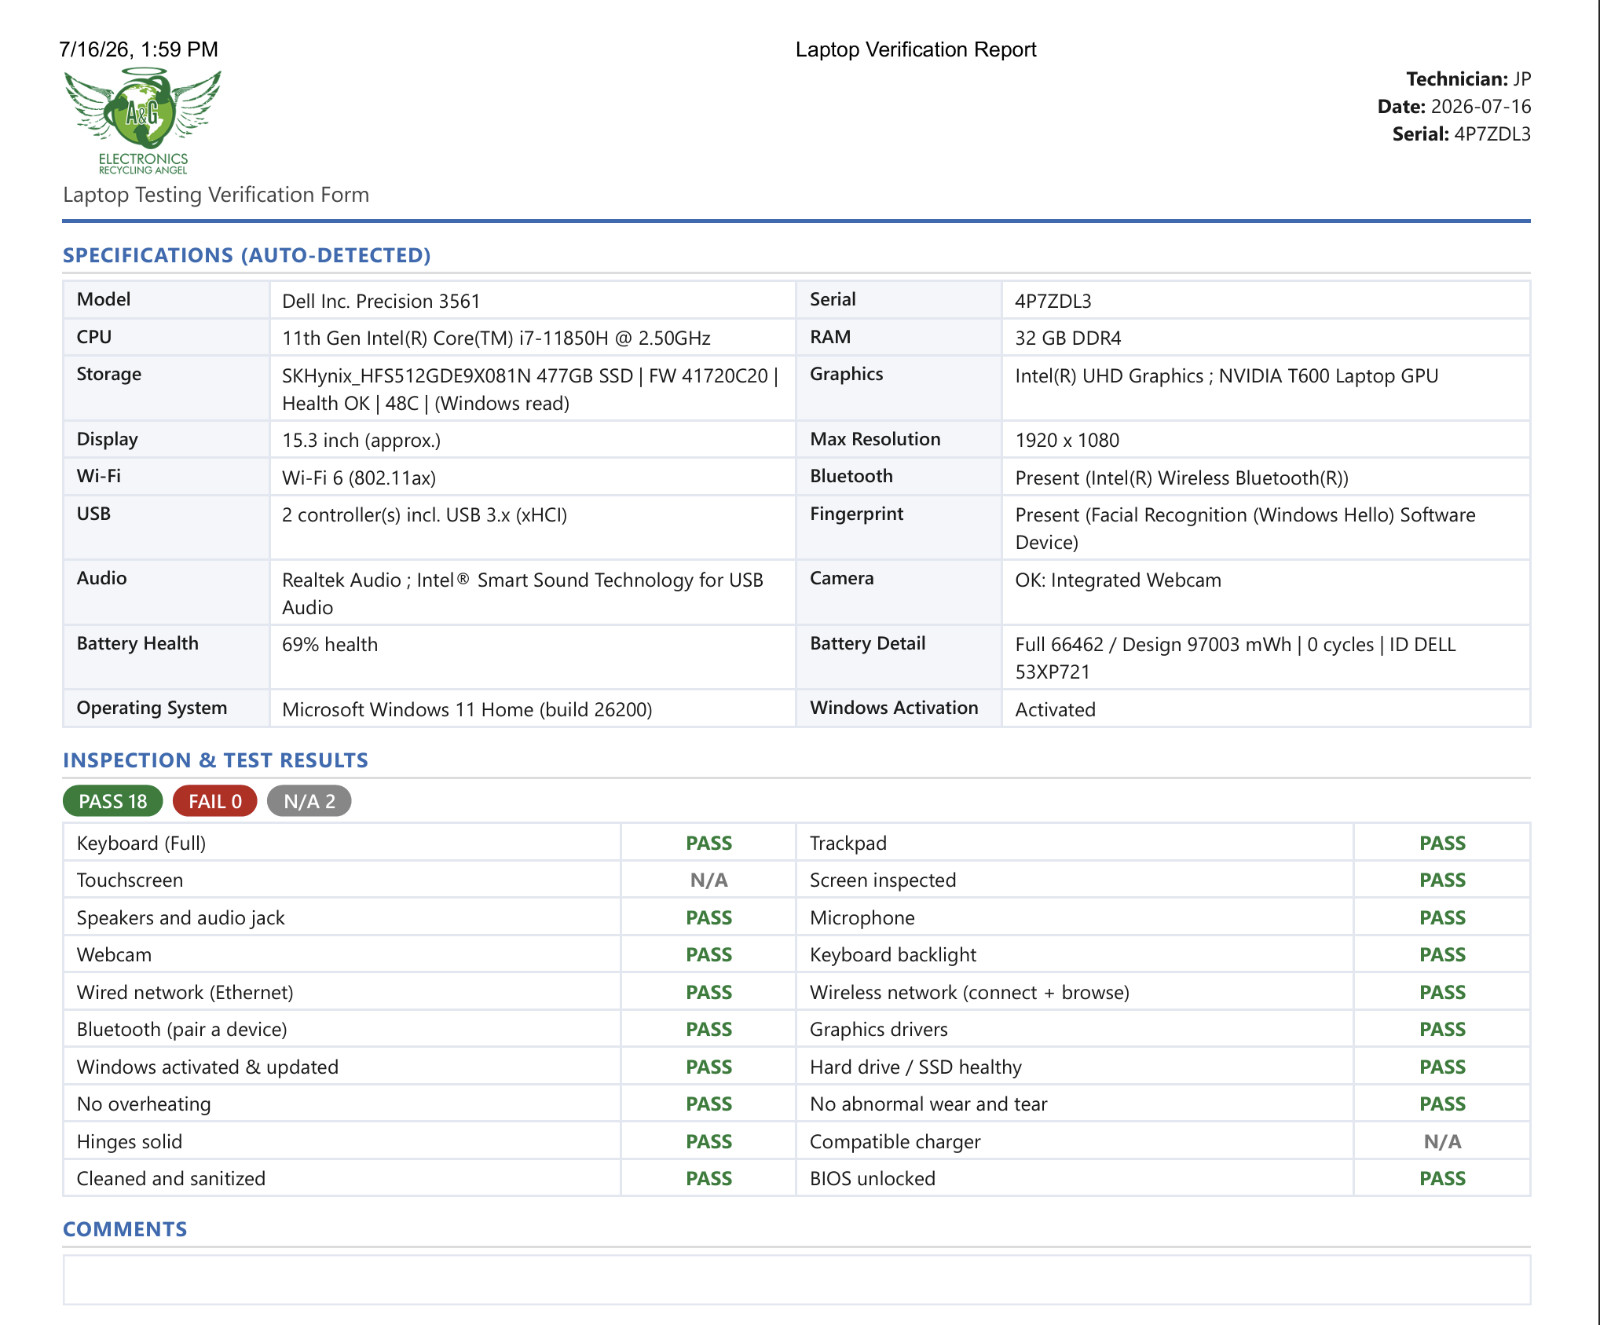The image size is (1600, 1325).
Task: Select the green PASS 18 badge
Action: pyautogui.click(x=113, y=801)
